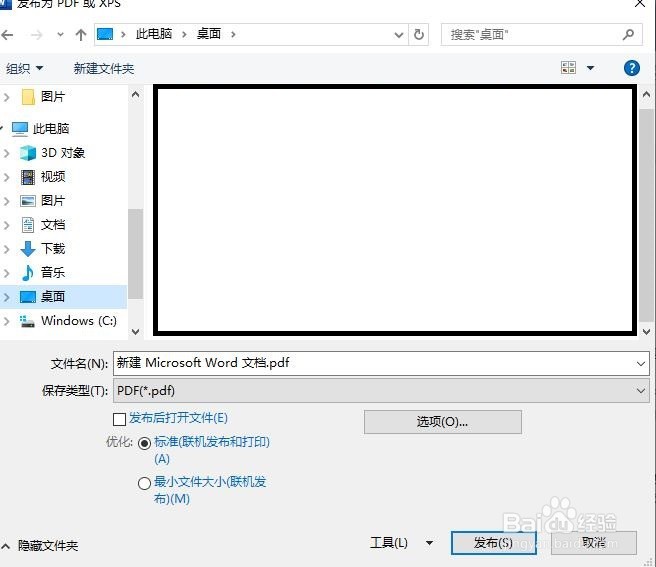The width and height of the screenshot is (656, 567).
Task: Open the blue help question mark
Action: 631,68
